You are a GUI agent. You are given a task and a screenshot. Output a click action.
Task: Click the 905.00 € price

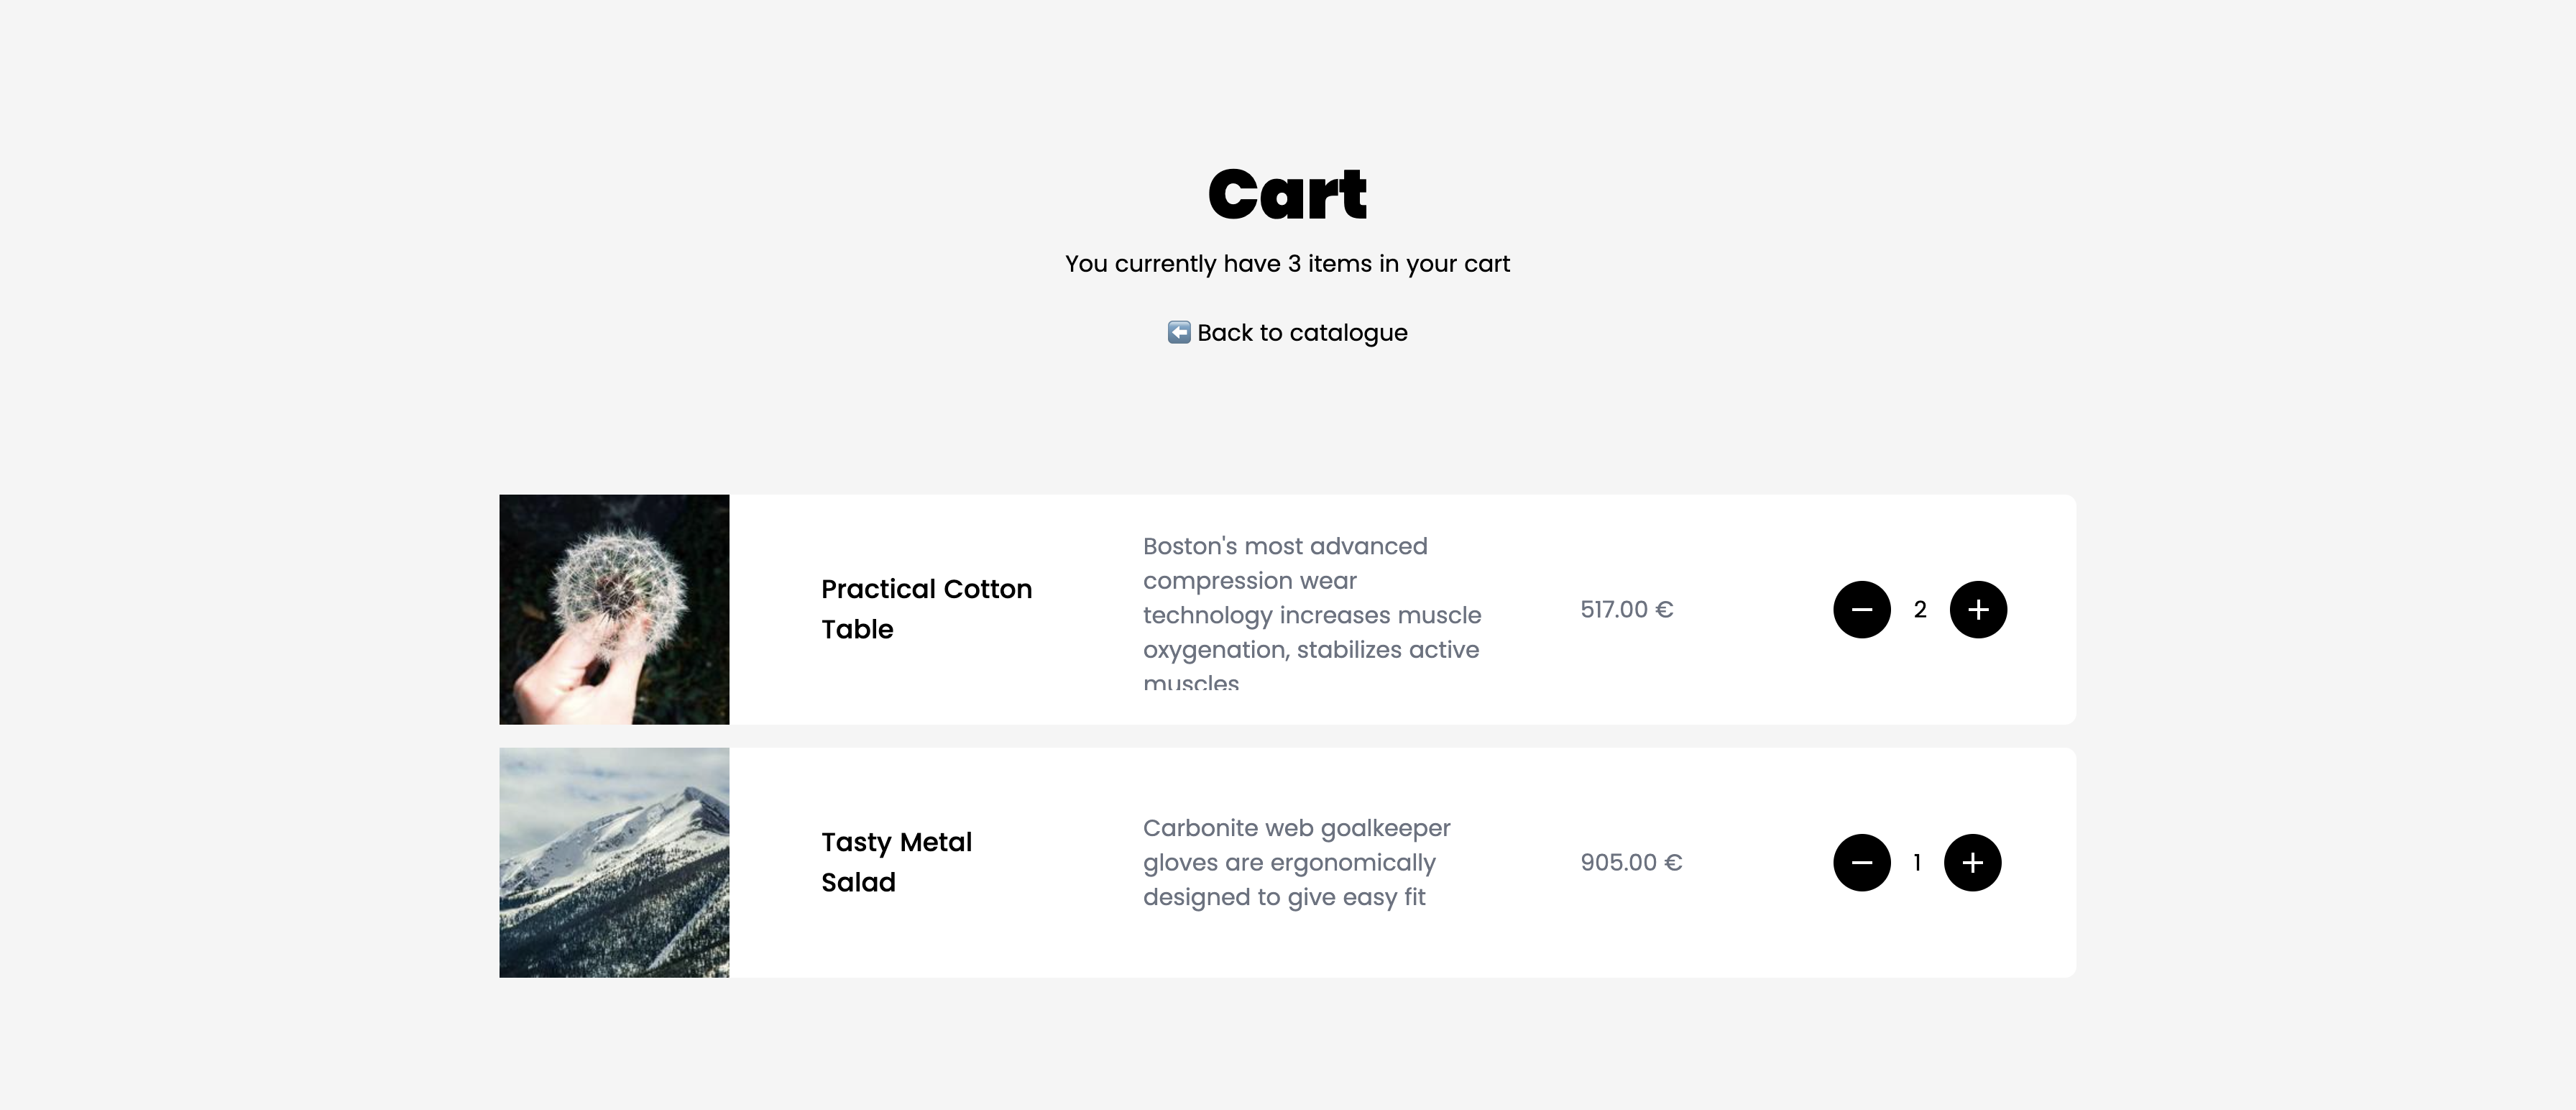click(x=1631, y=862)
